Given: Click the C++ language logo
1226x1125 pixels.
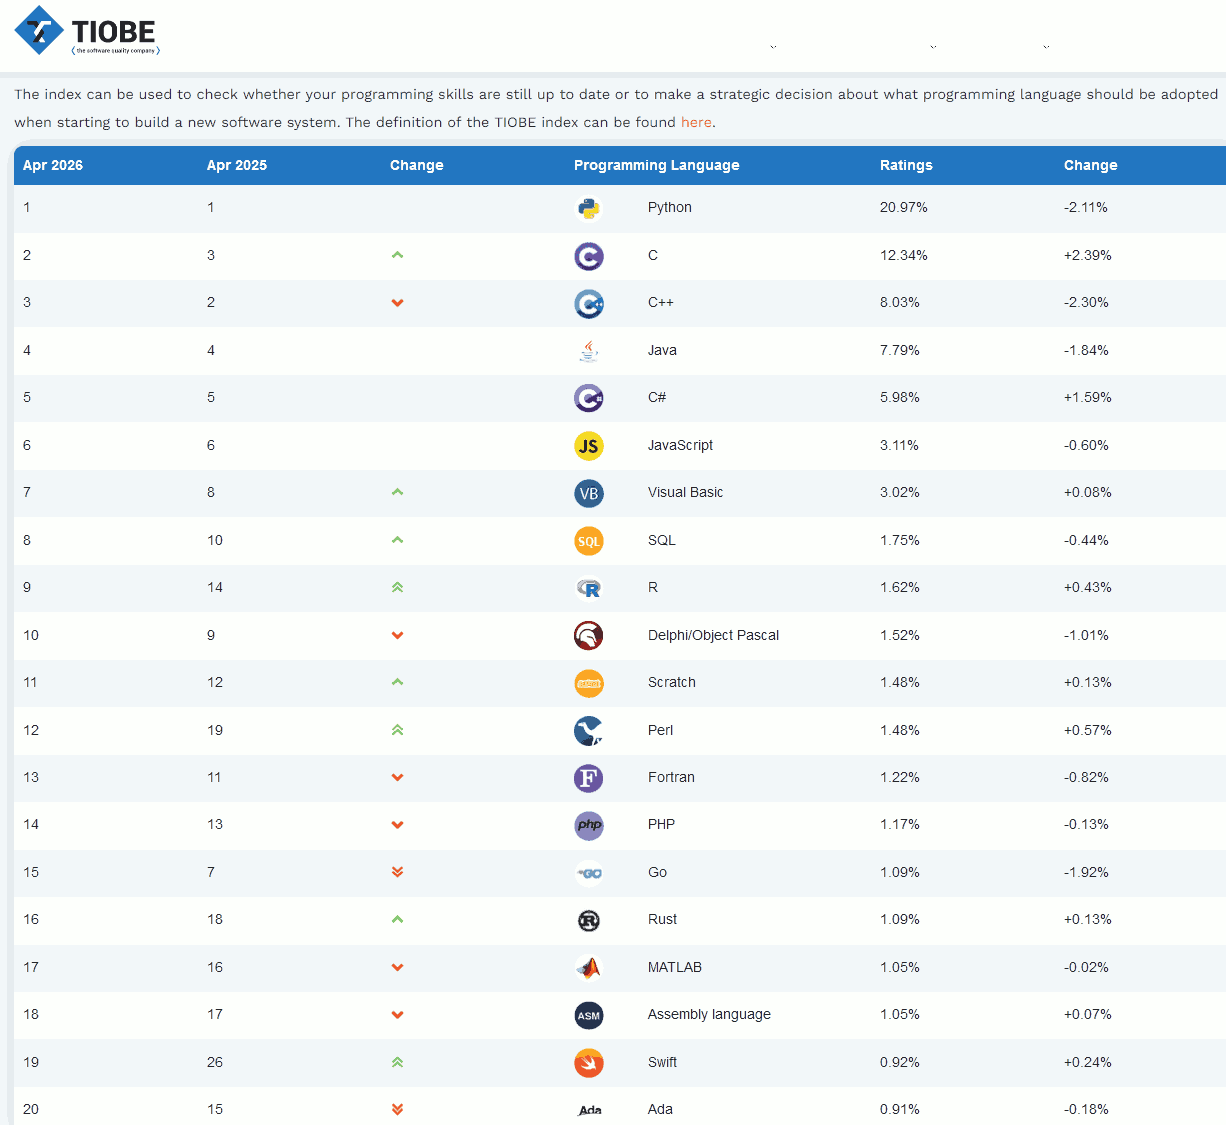Looking at the screenshot, I should pyautogui.click(x=589, y=303).
